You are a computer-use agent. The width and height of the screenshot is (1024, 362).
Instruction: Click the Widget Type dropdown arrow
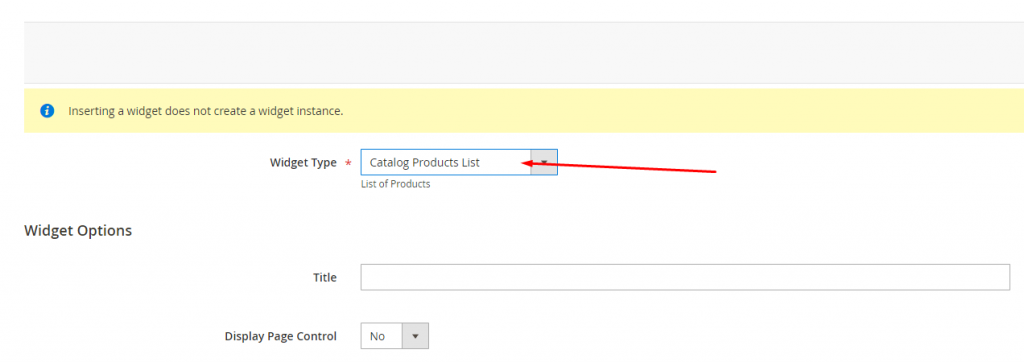tap(544, 163)
